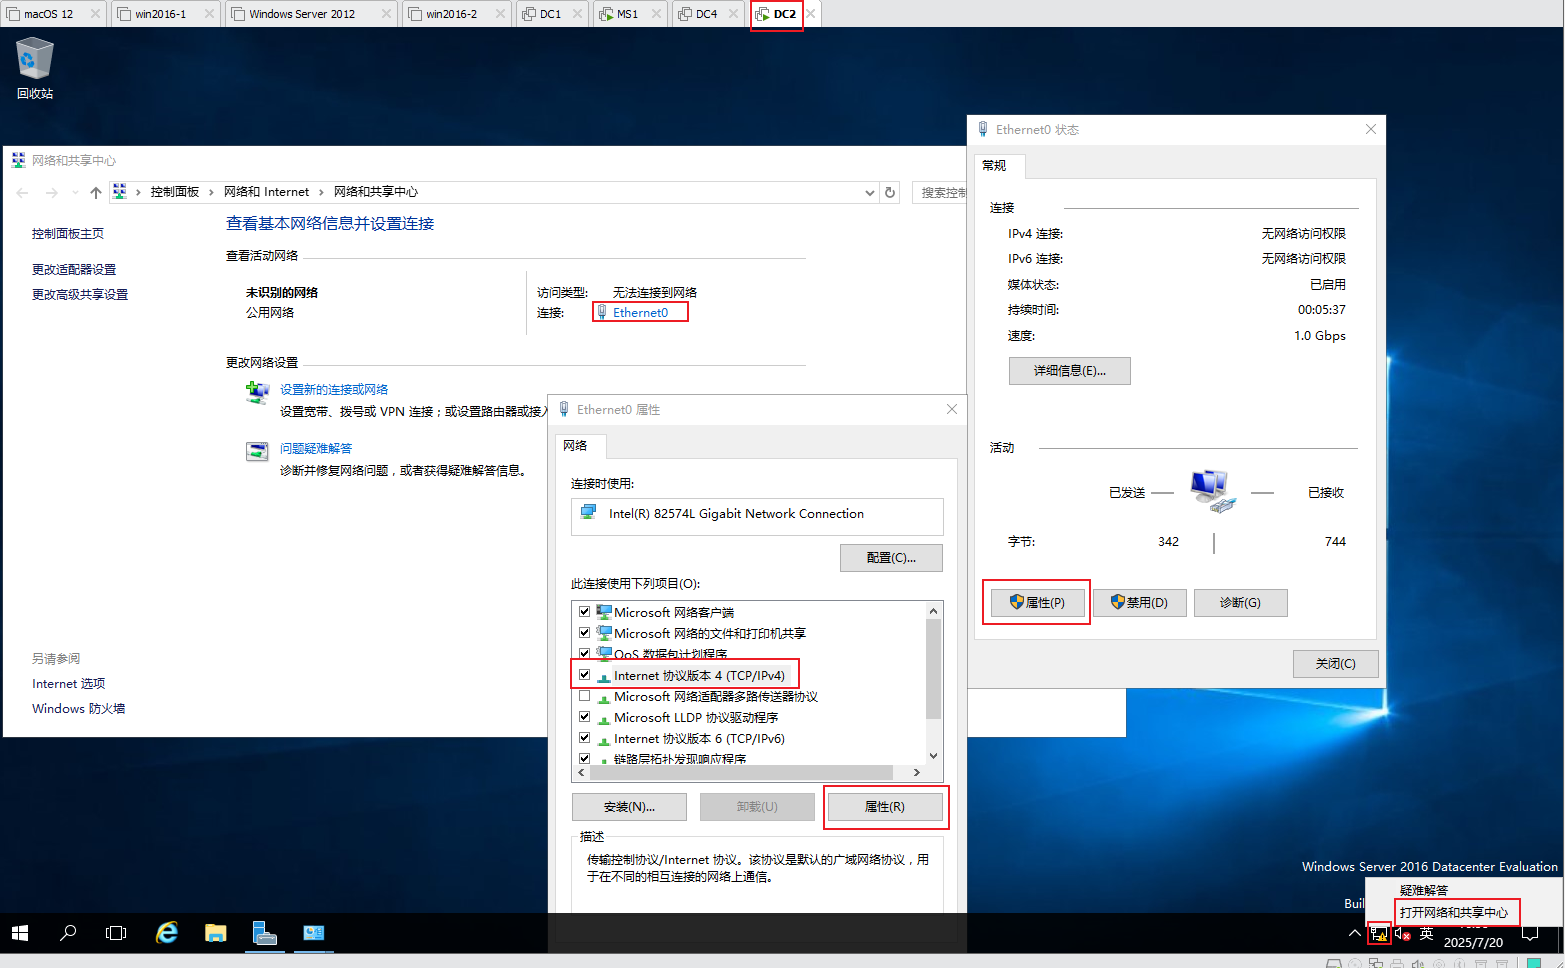Click the 安装(N)... button
Screen dimensions: 1565x968
pyautogui.click(x=629, y=807)
